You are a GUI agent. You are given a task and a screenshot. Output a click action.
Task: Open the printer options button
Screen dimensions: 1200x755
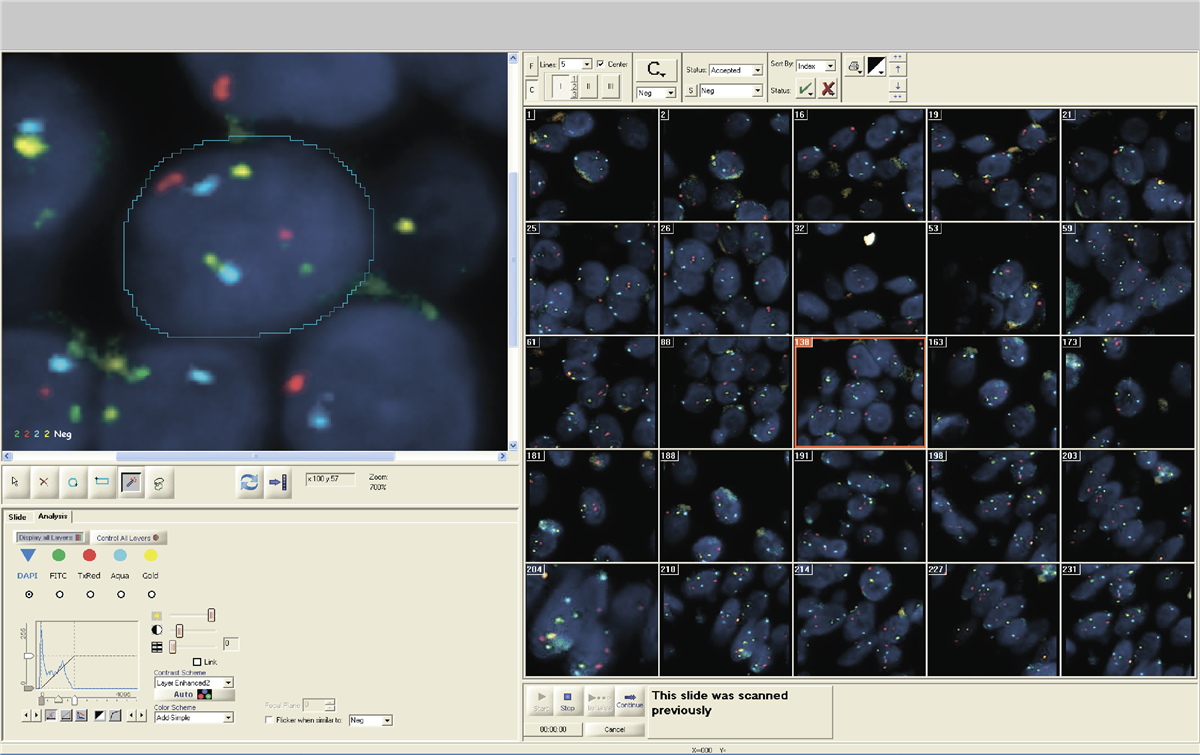tap(854, 67)
